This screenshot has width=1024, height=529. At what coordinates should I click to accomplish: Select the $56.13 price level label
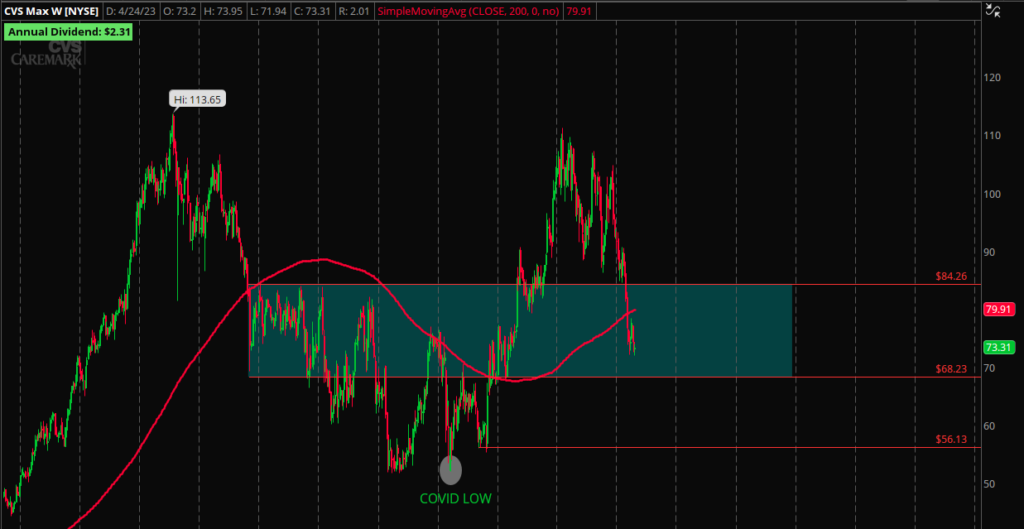[950, 438]
